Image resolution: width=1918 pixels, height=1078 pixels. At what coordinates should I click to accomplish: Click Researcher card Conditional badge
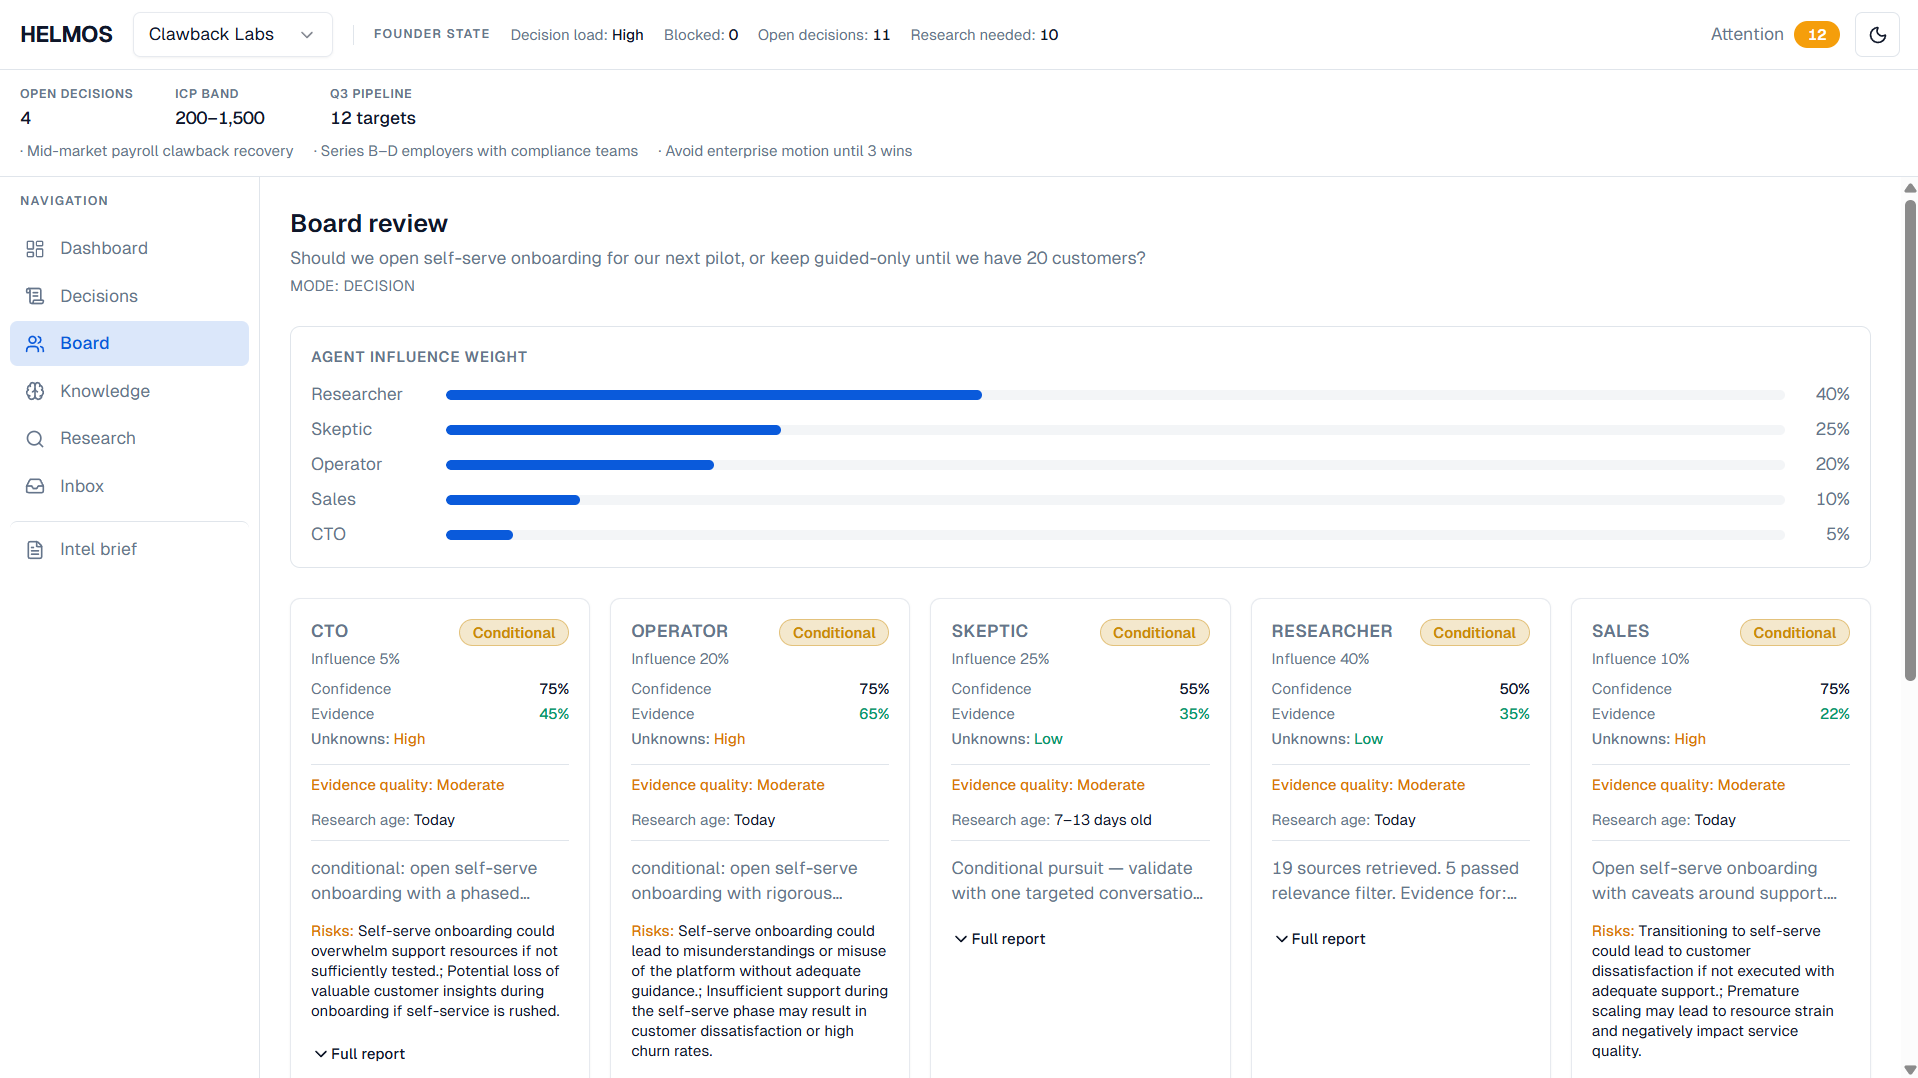[x=1474, y=633]
